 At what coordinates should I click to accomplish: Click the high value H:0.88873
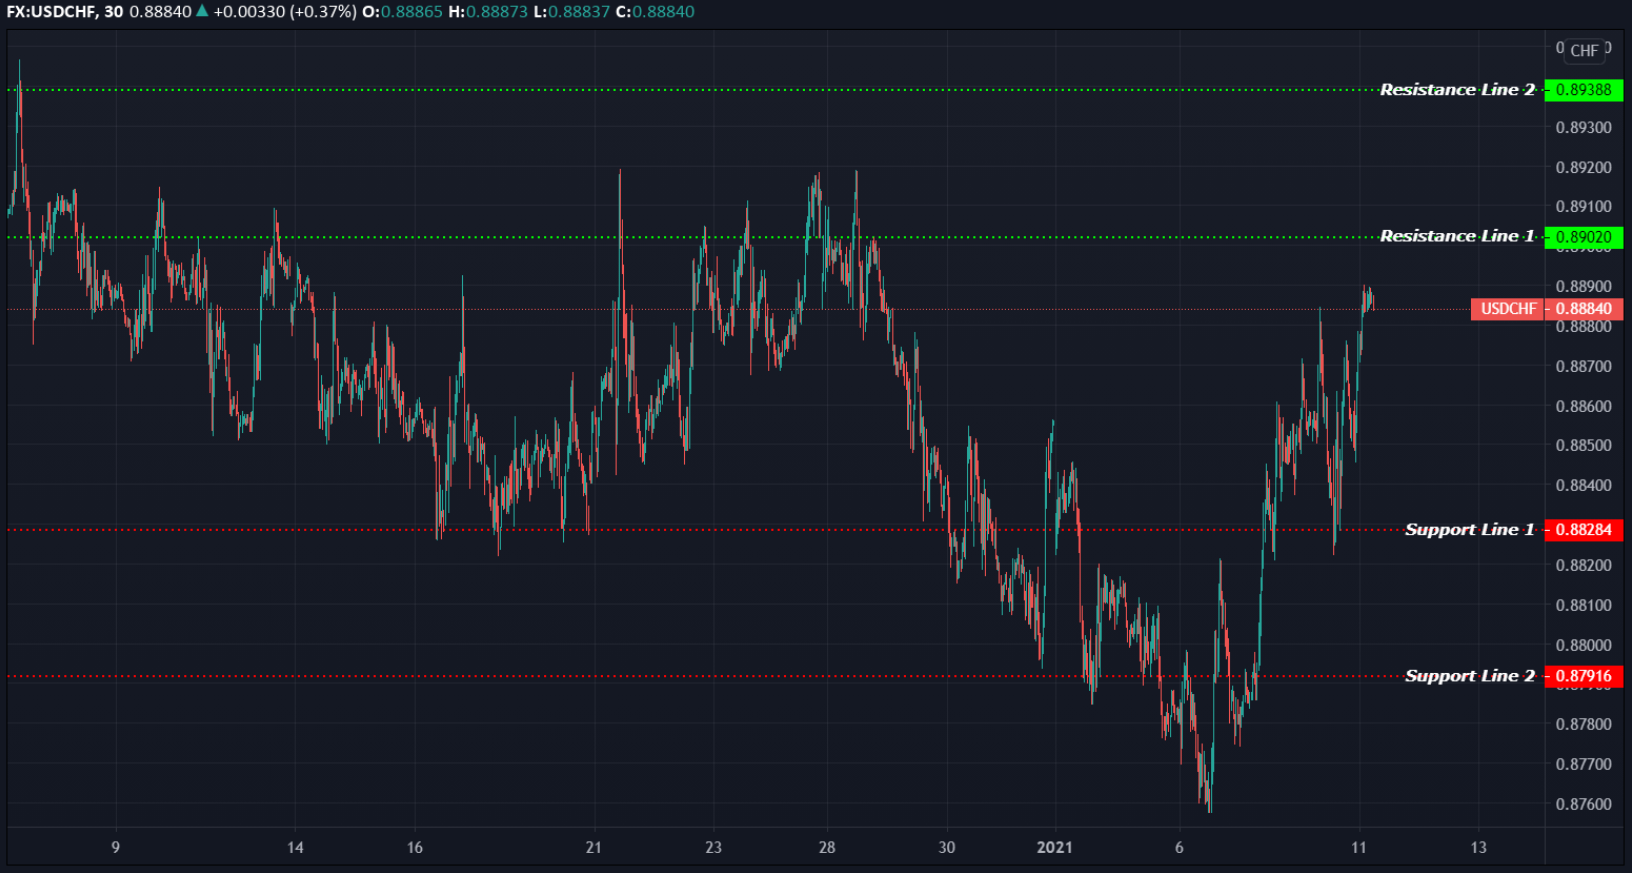[487, 12]
